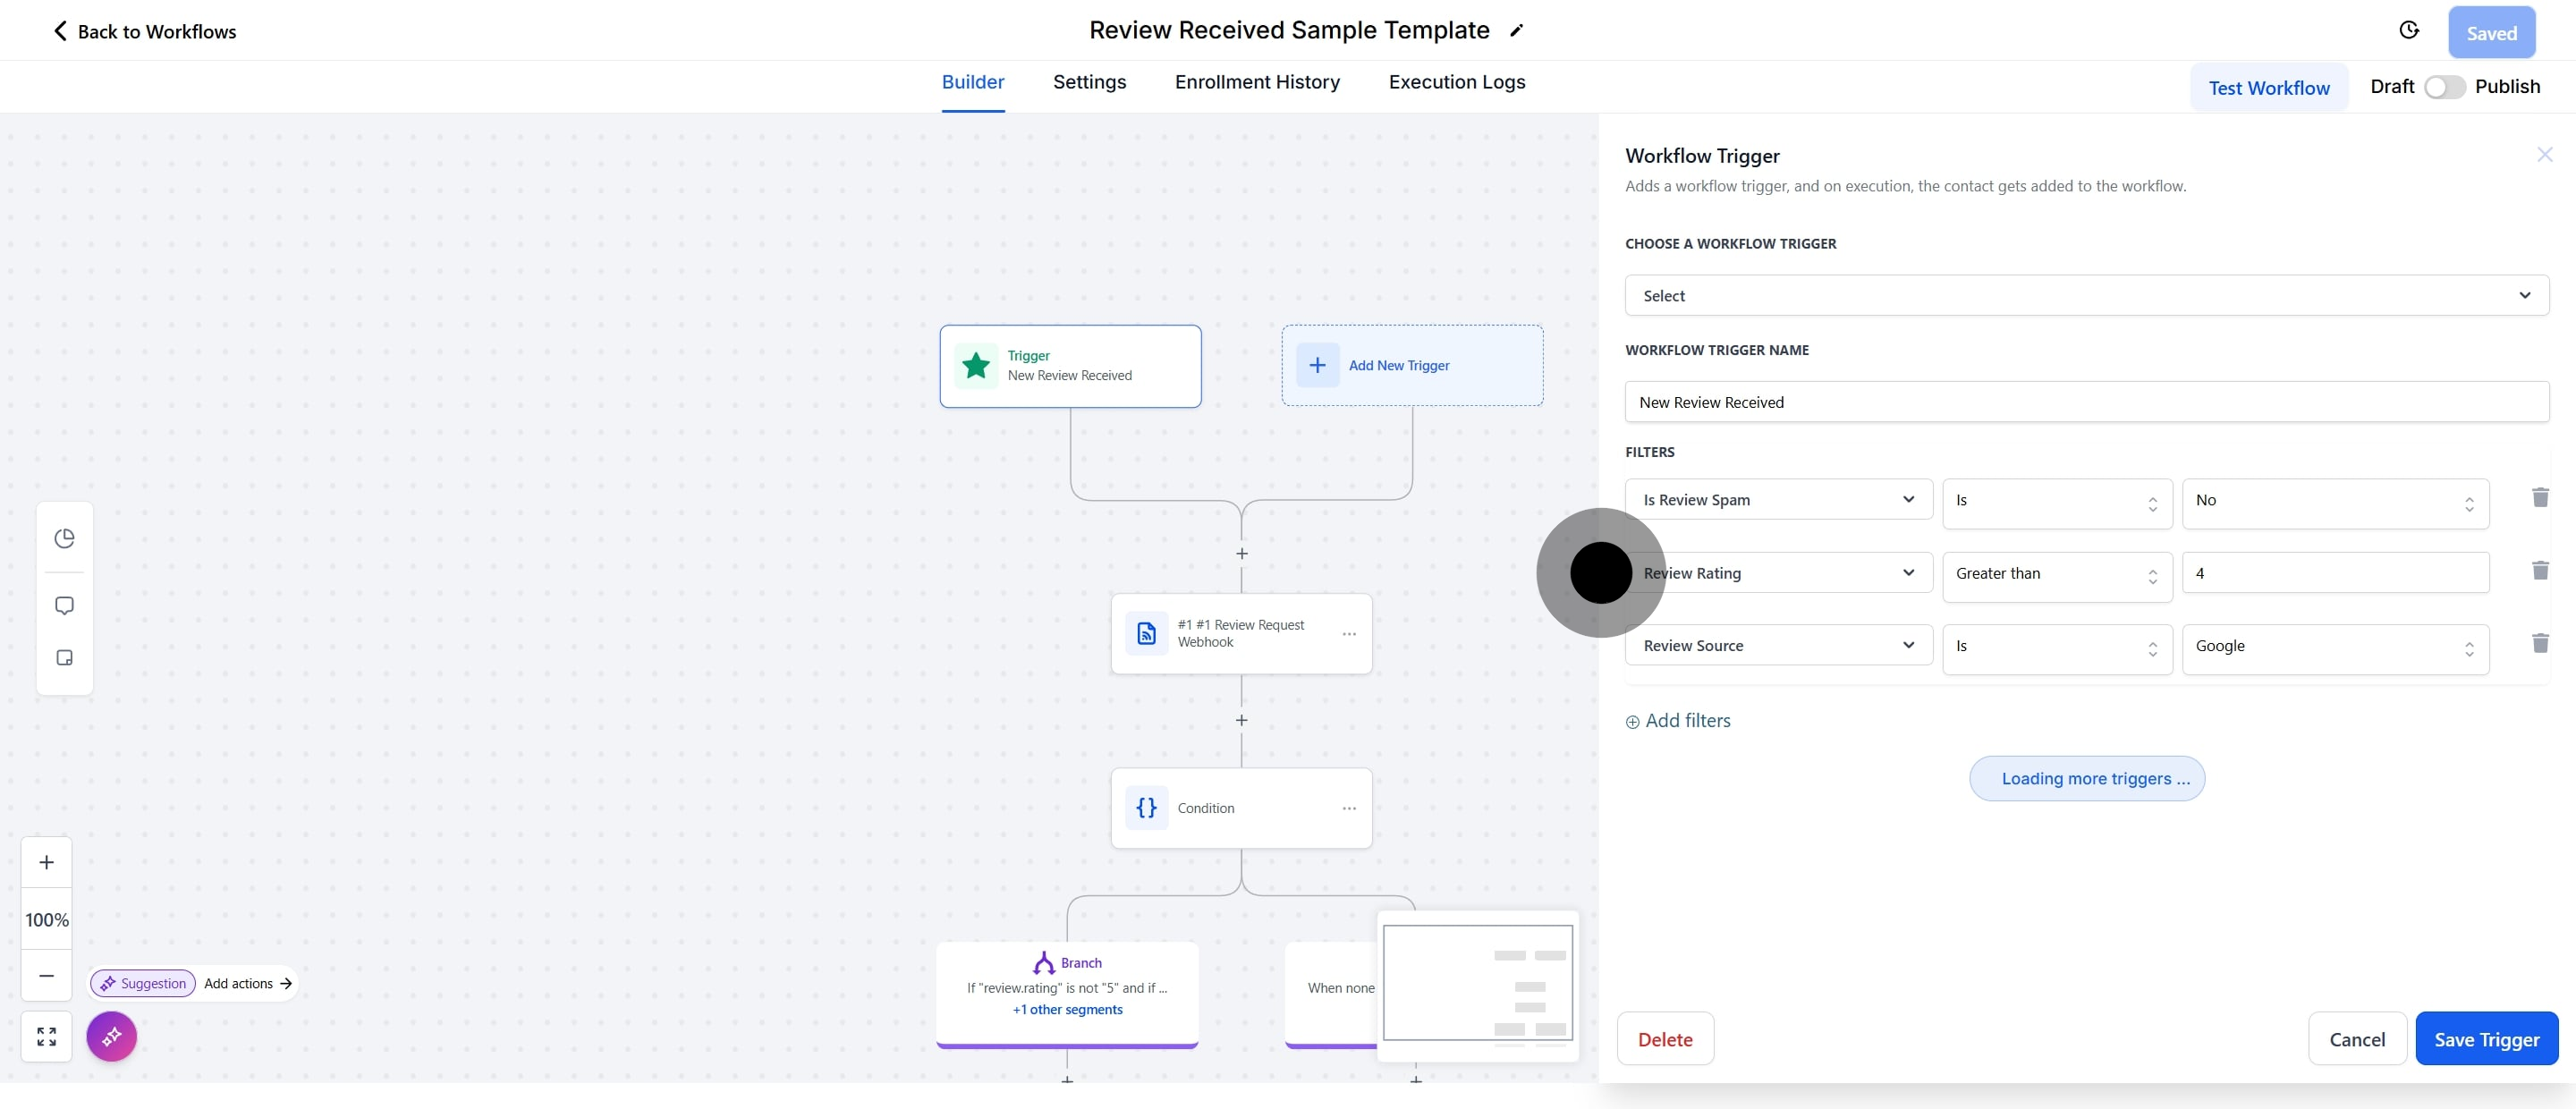
Task: Click the Save Trigger button
Action: click(2486, 1040)
